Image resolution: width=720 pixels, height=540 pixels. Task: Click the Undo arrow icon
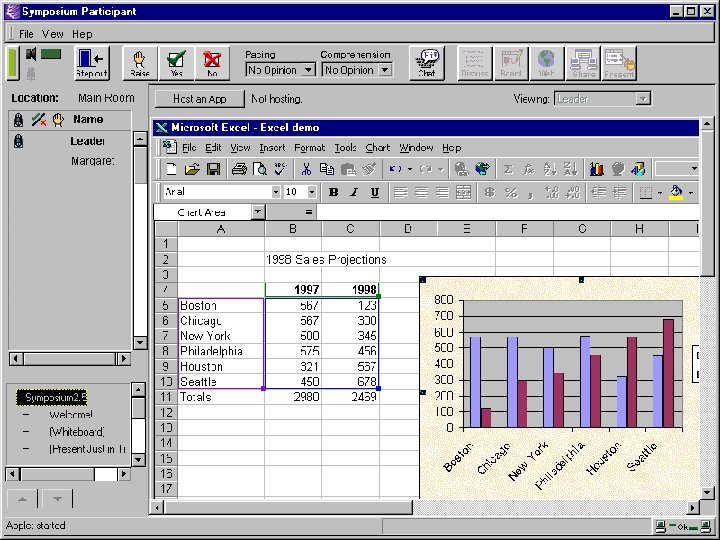pos(395,169)
